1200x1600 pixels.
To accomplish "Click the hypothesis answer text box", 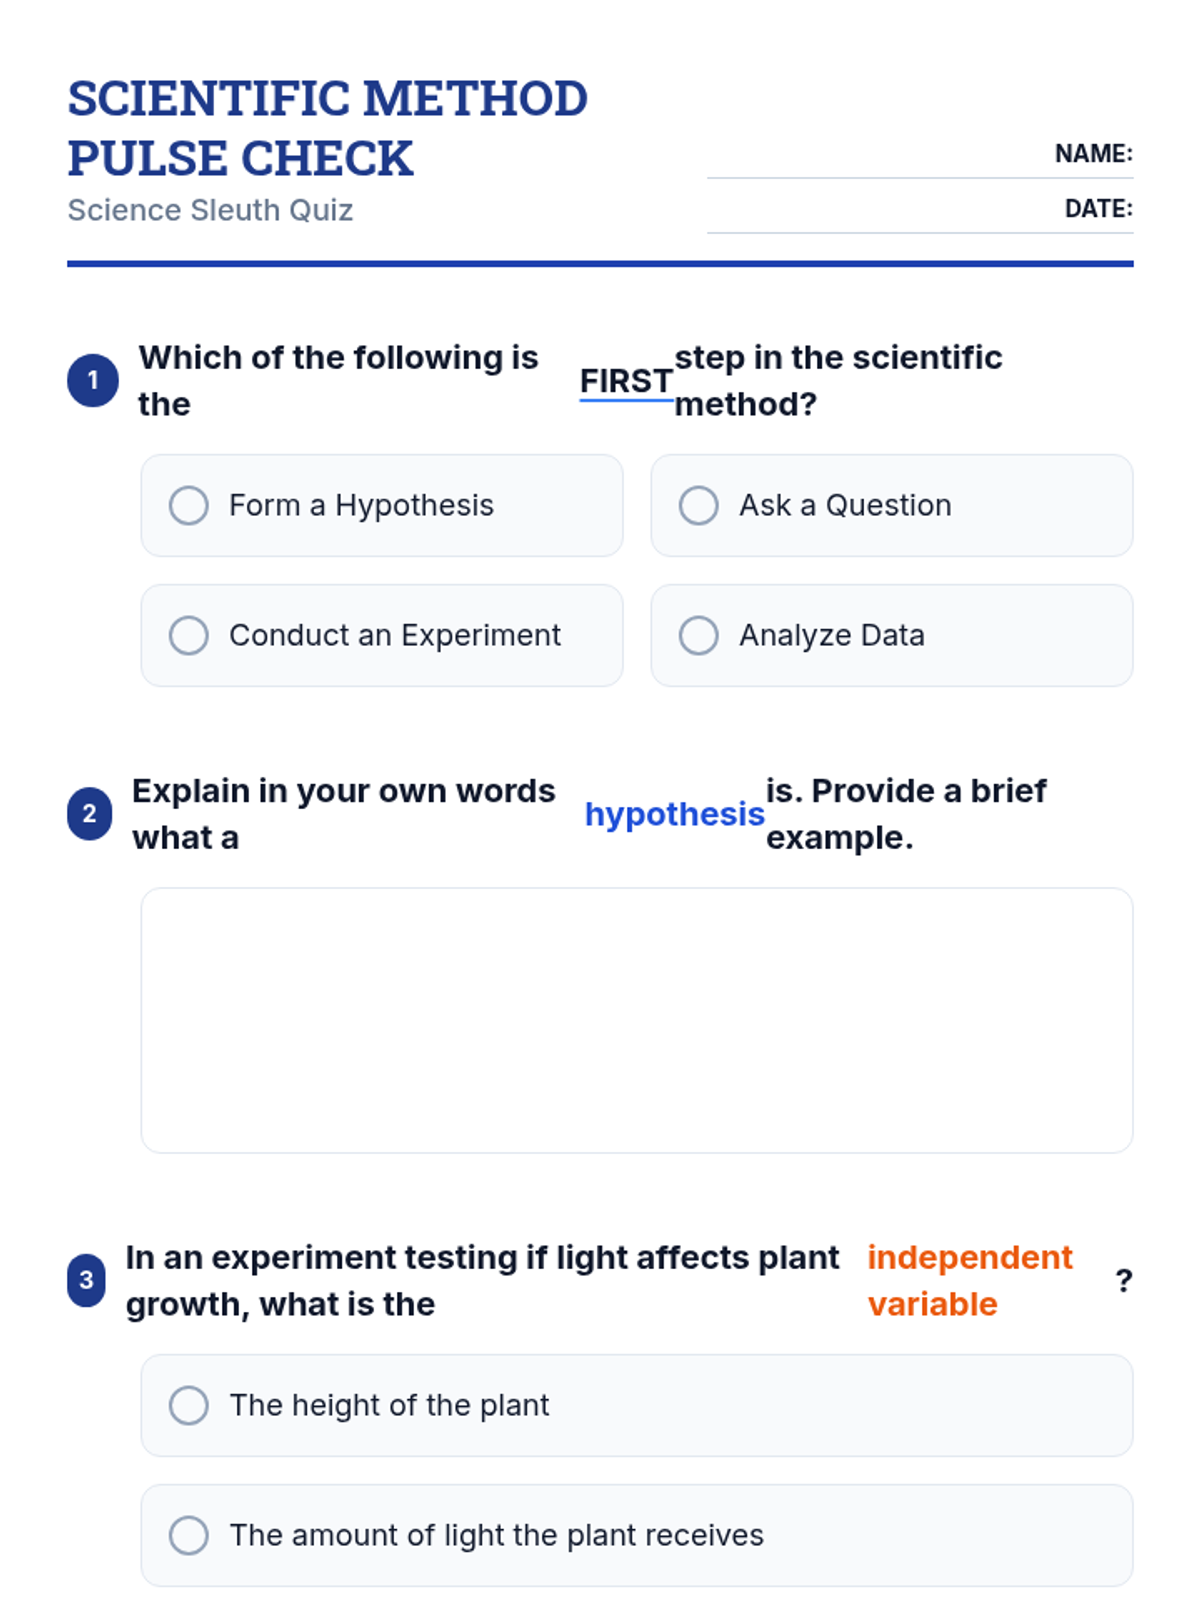I will click(636, 1020).
